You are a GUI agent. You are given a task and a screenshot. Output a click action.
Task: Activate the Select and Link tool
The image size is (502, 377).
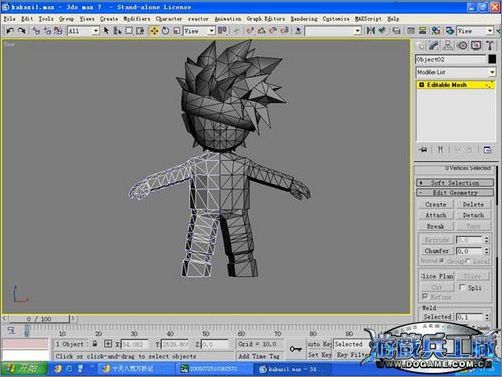[36, 31]
